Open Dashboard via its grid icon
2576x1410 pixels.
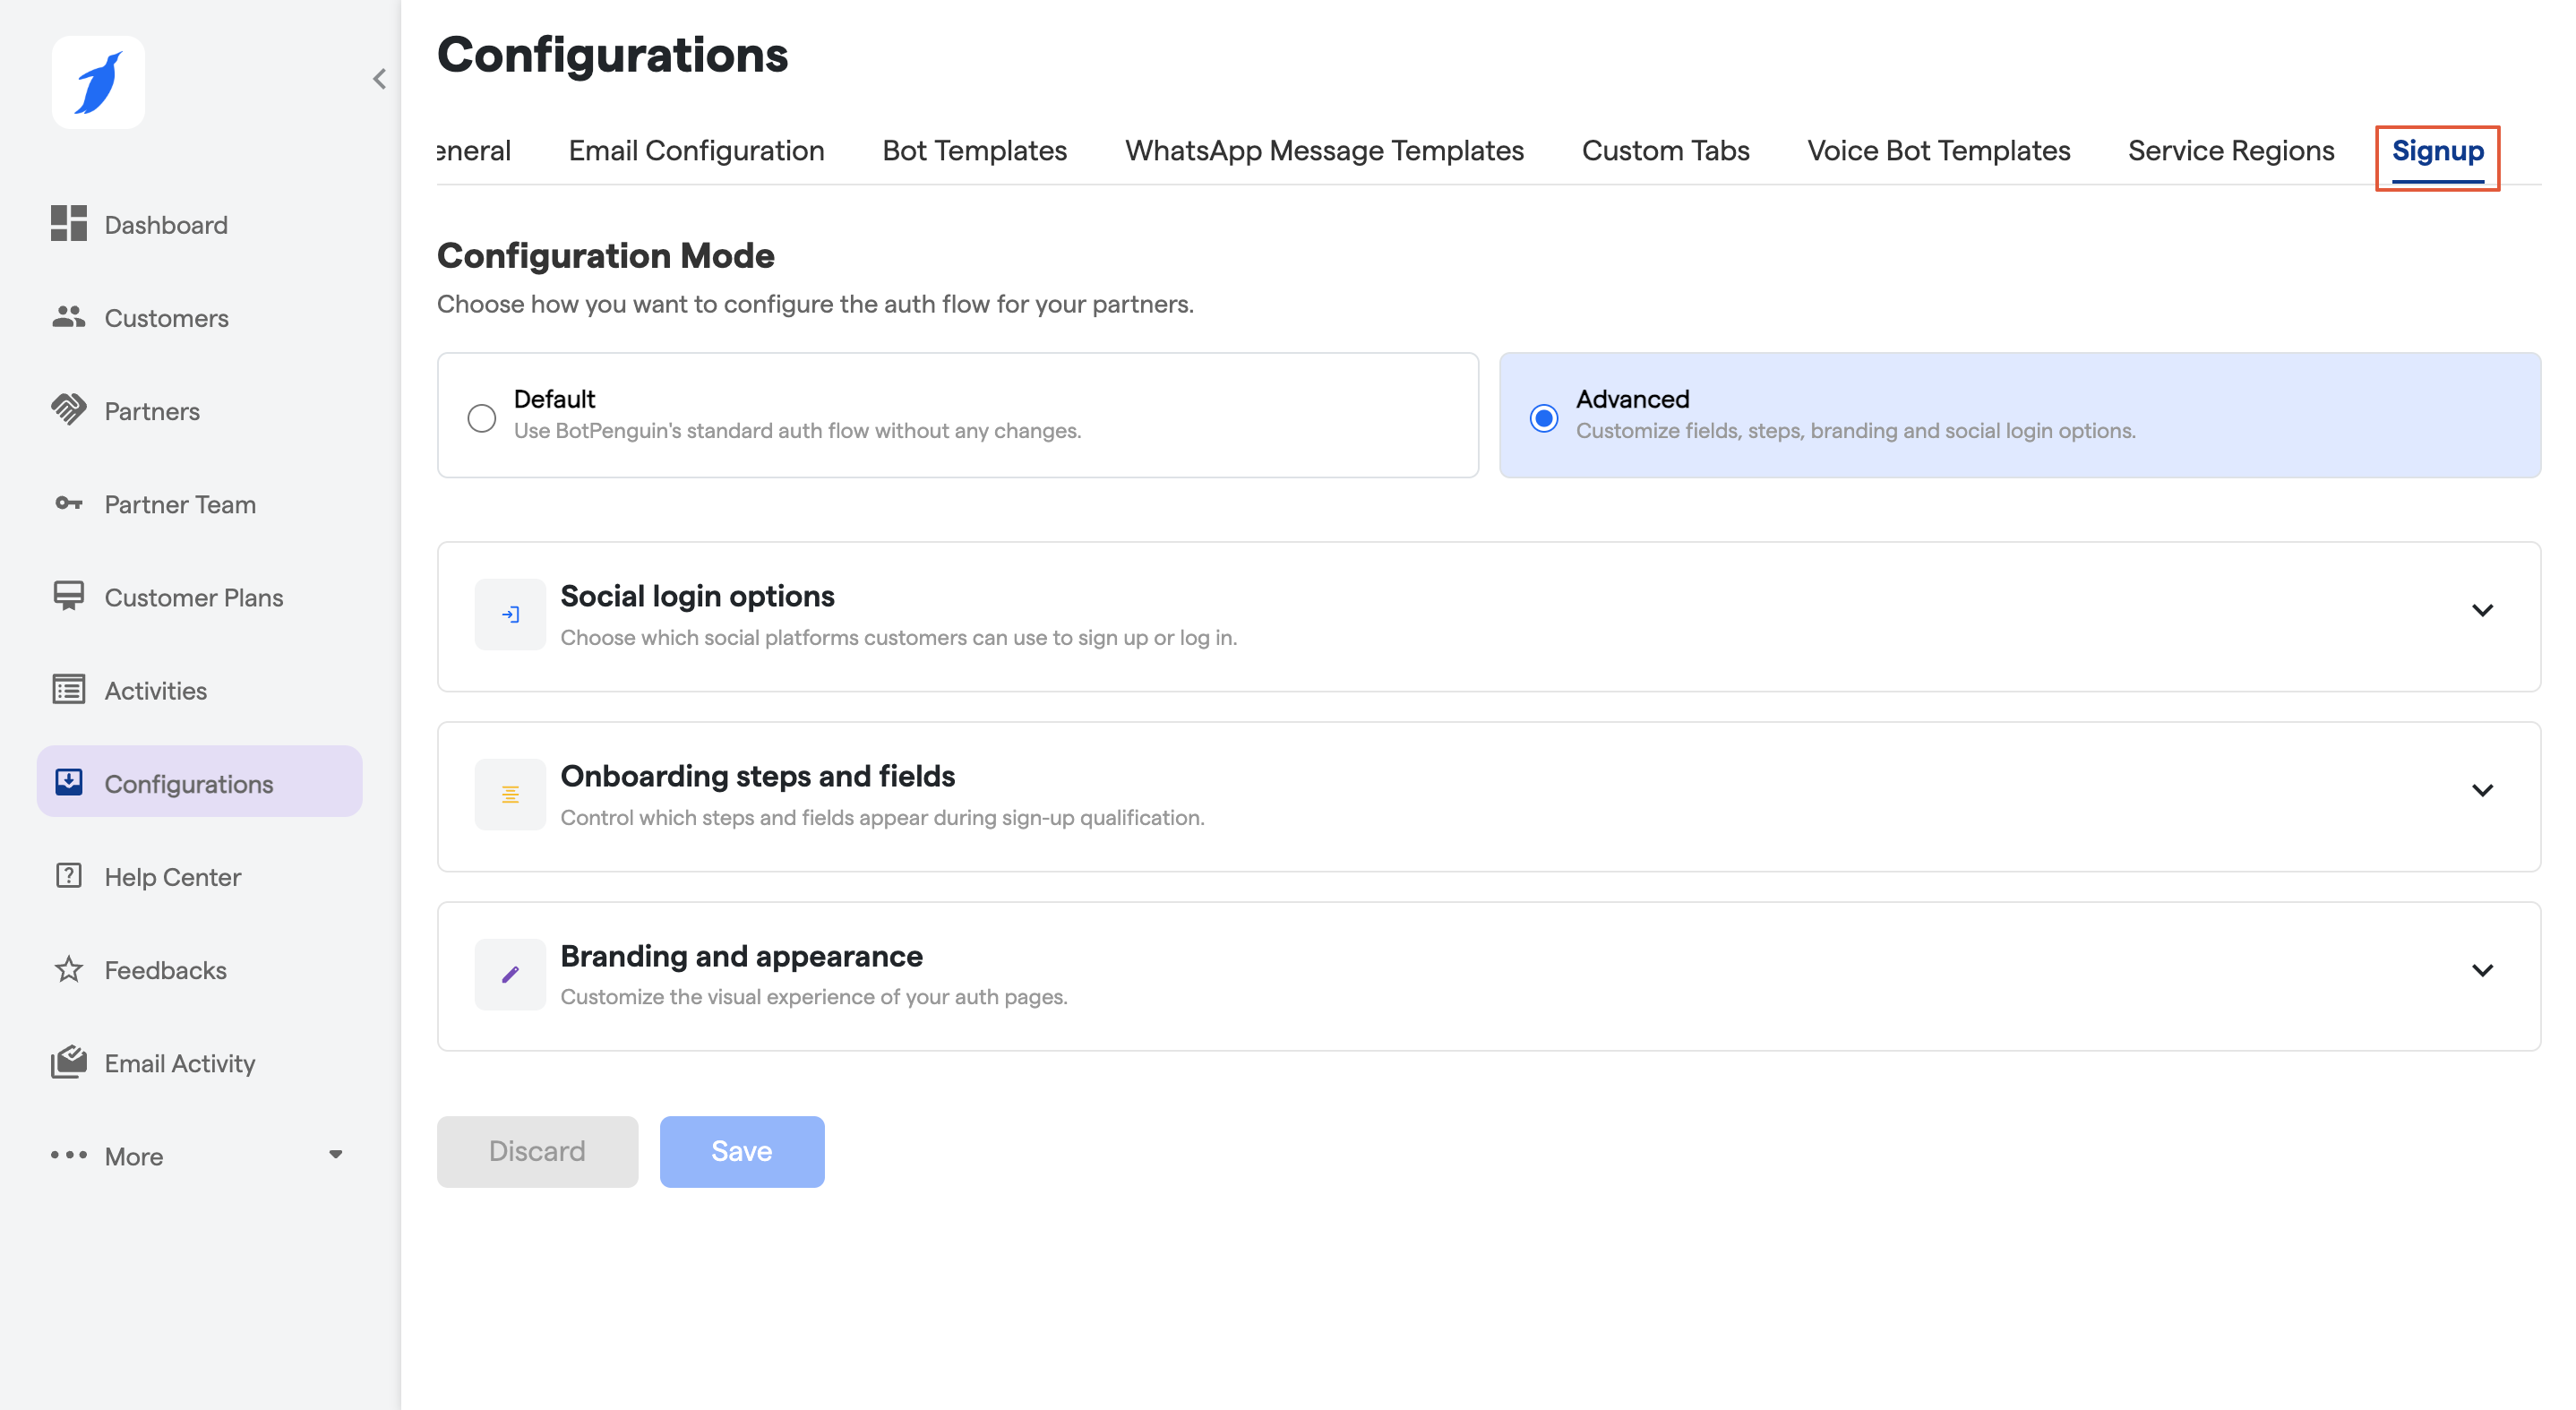[69, 224]
